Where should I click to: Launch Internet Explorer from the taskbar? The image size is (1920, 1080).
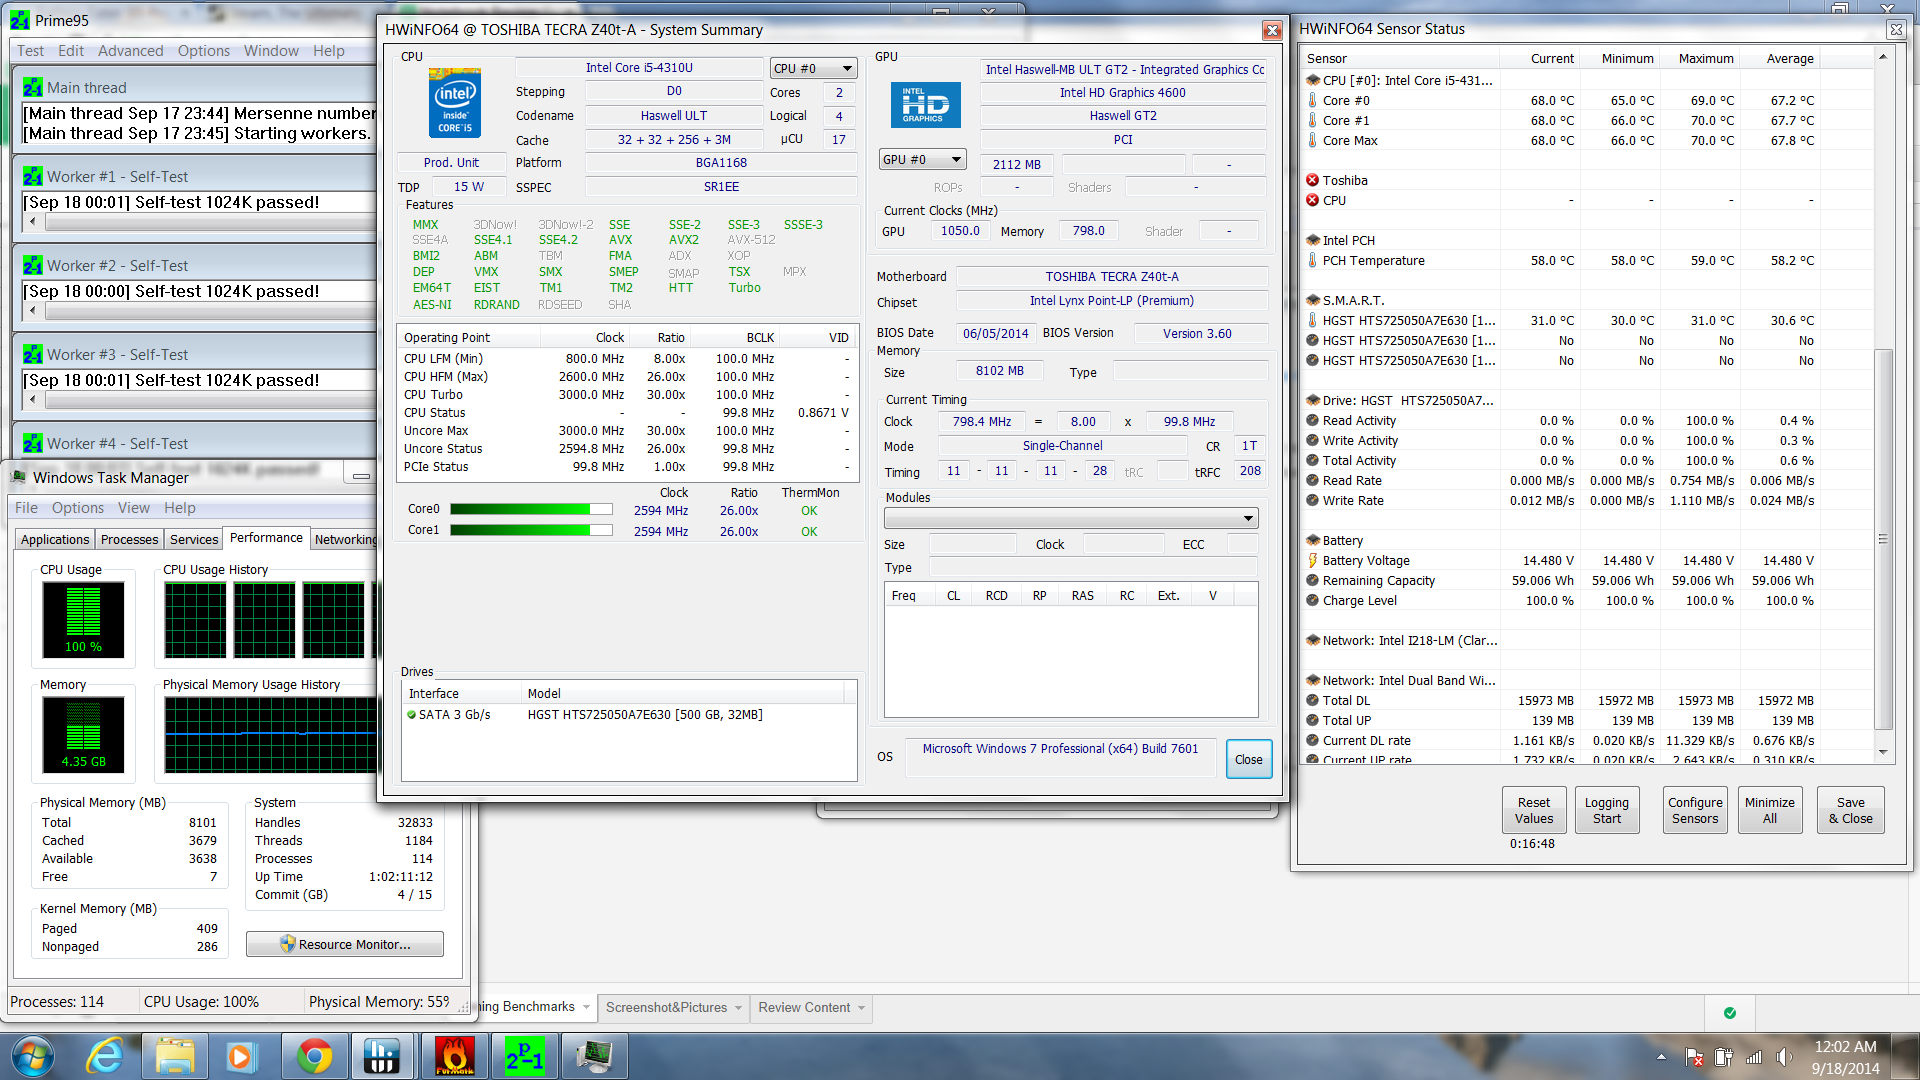coord(105,1056)
